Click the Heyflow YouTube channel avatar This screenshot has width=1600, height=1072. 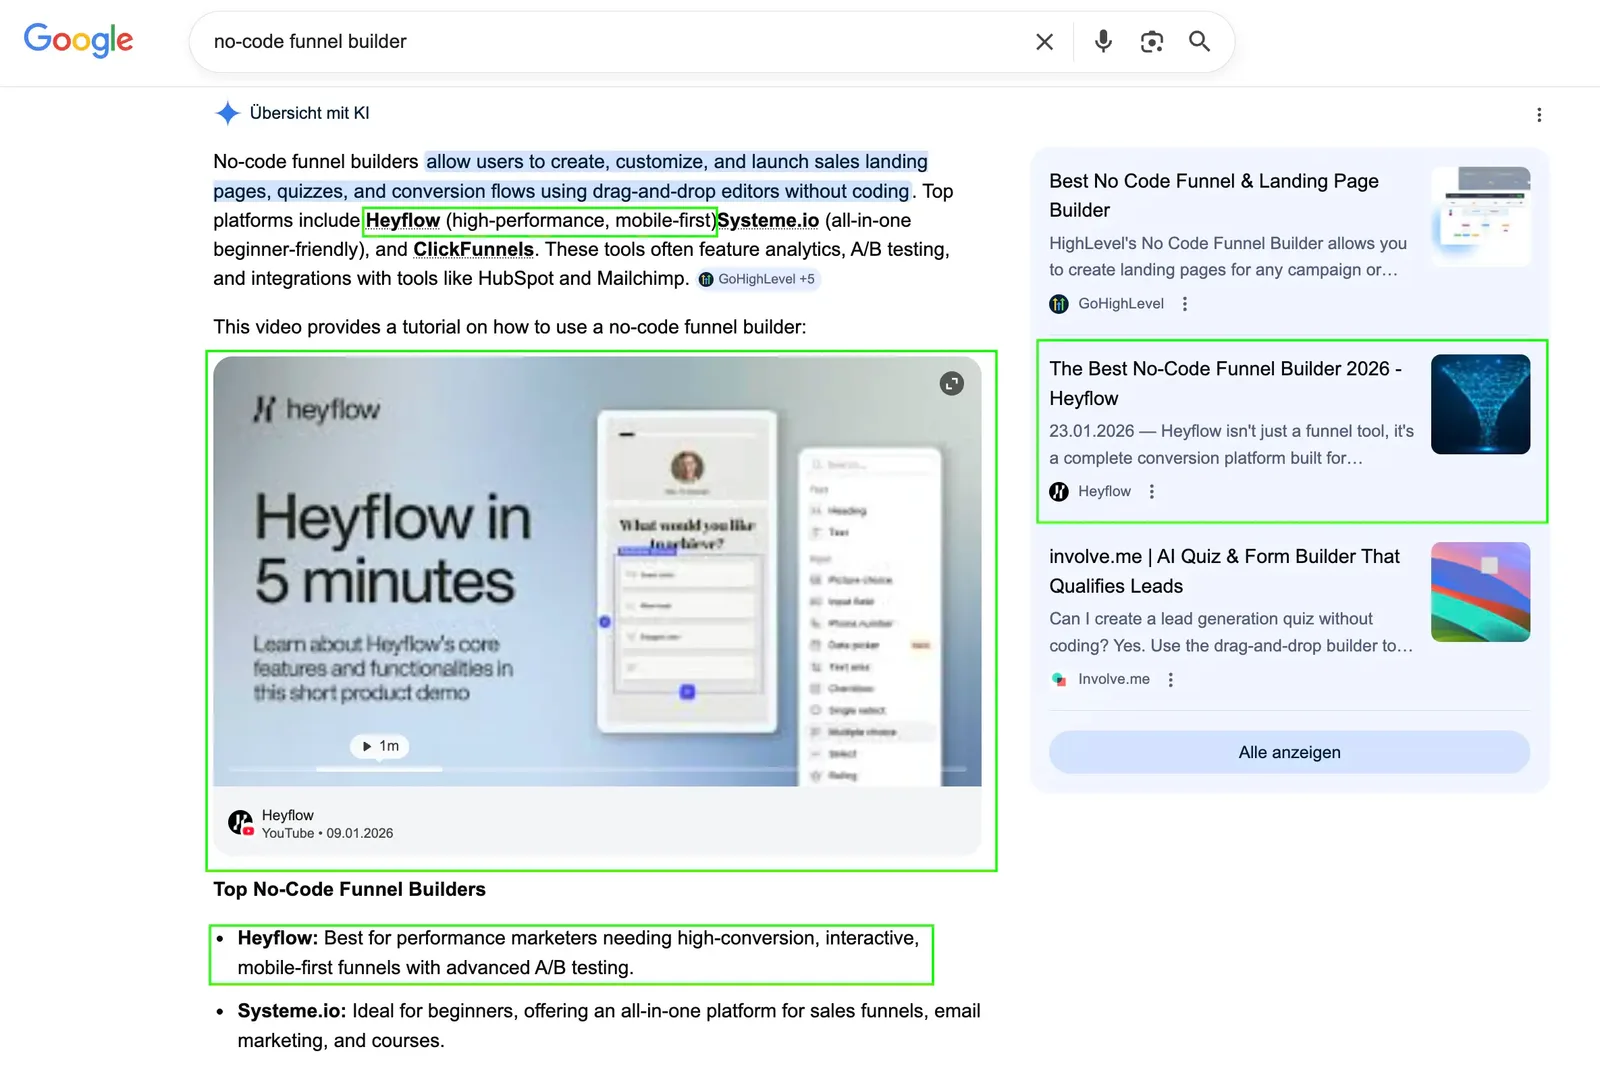point(241,823)
